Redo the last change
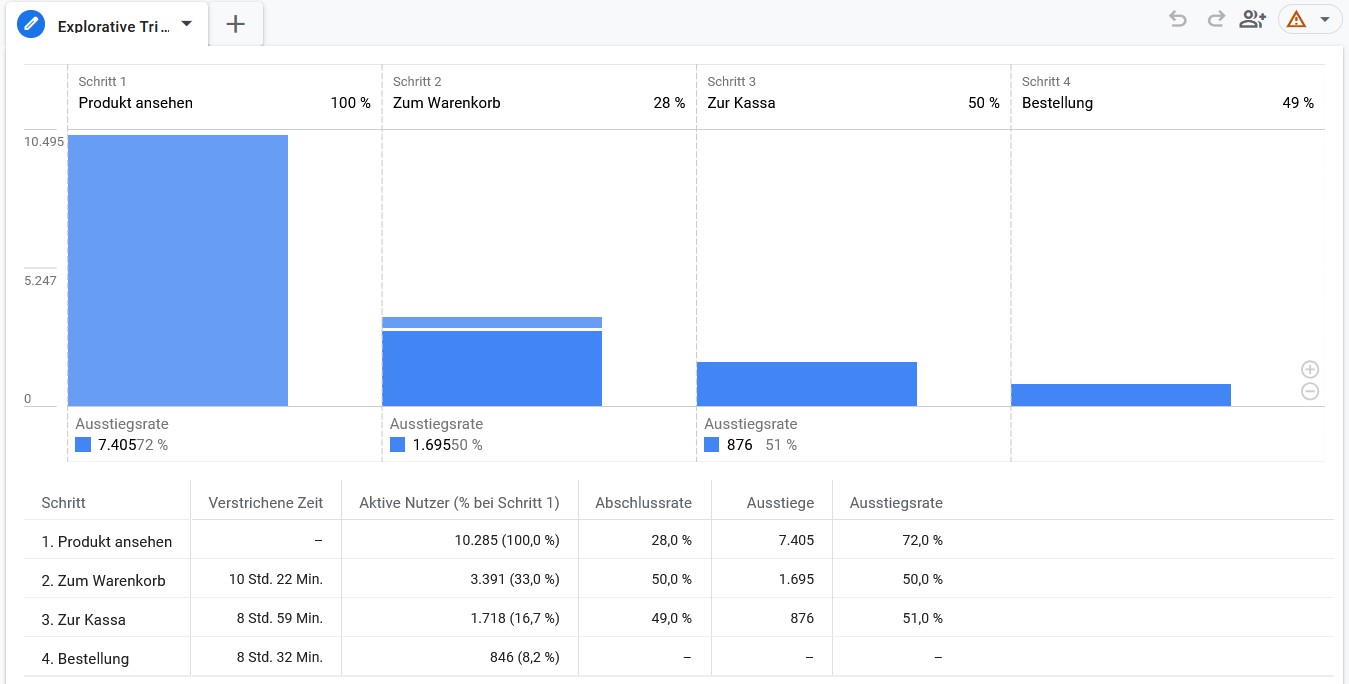The height and width of the screenshot is (684, 1349). coord(1216,19)
